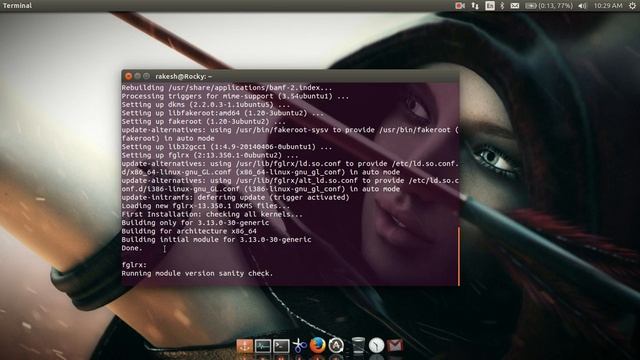Open the network connections indicator
This screenshot has height=360, width=640.
[x=475, y=6]
